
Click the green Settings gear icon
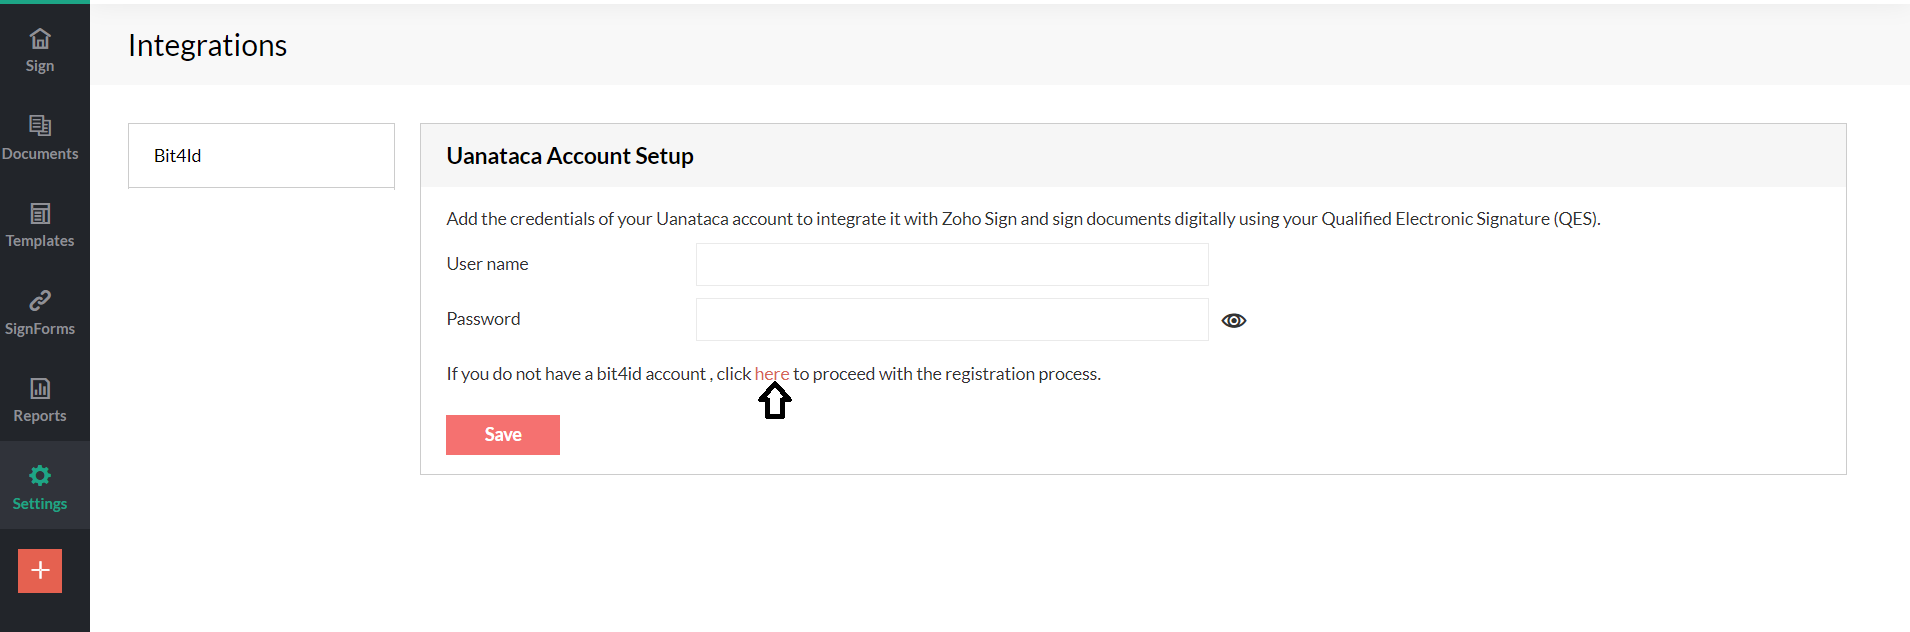pyautogui.click(x=40, y=476)
